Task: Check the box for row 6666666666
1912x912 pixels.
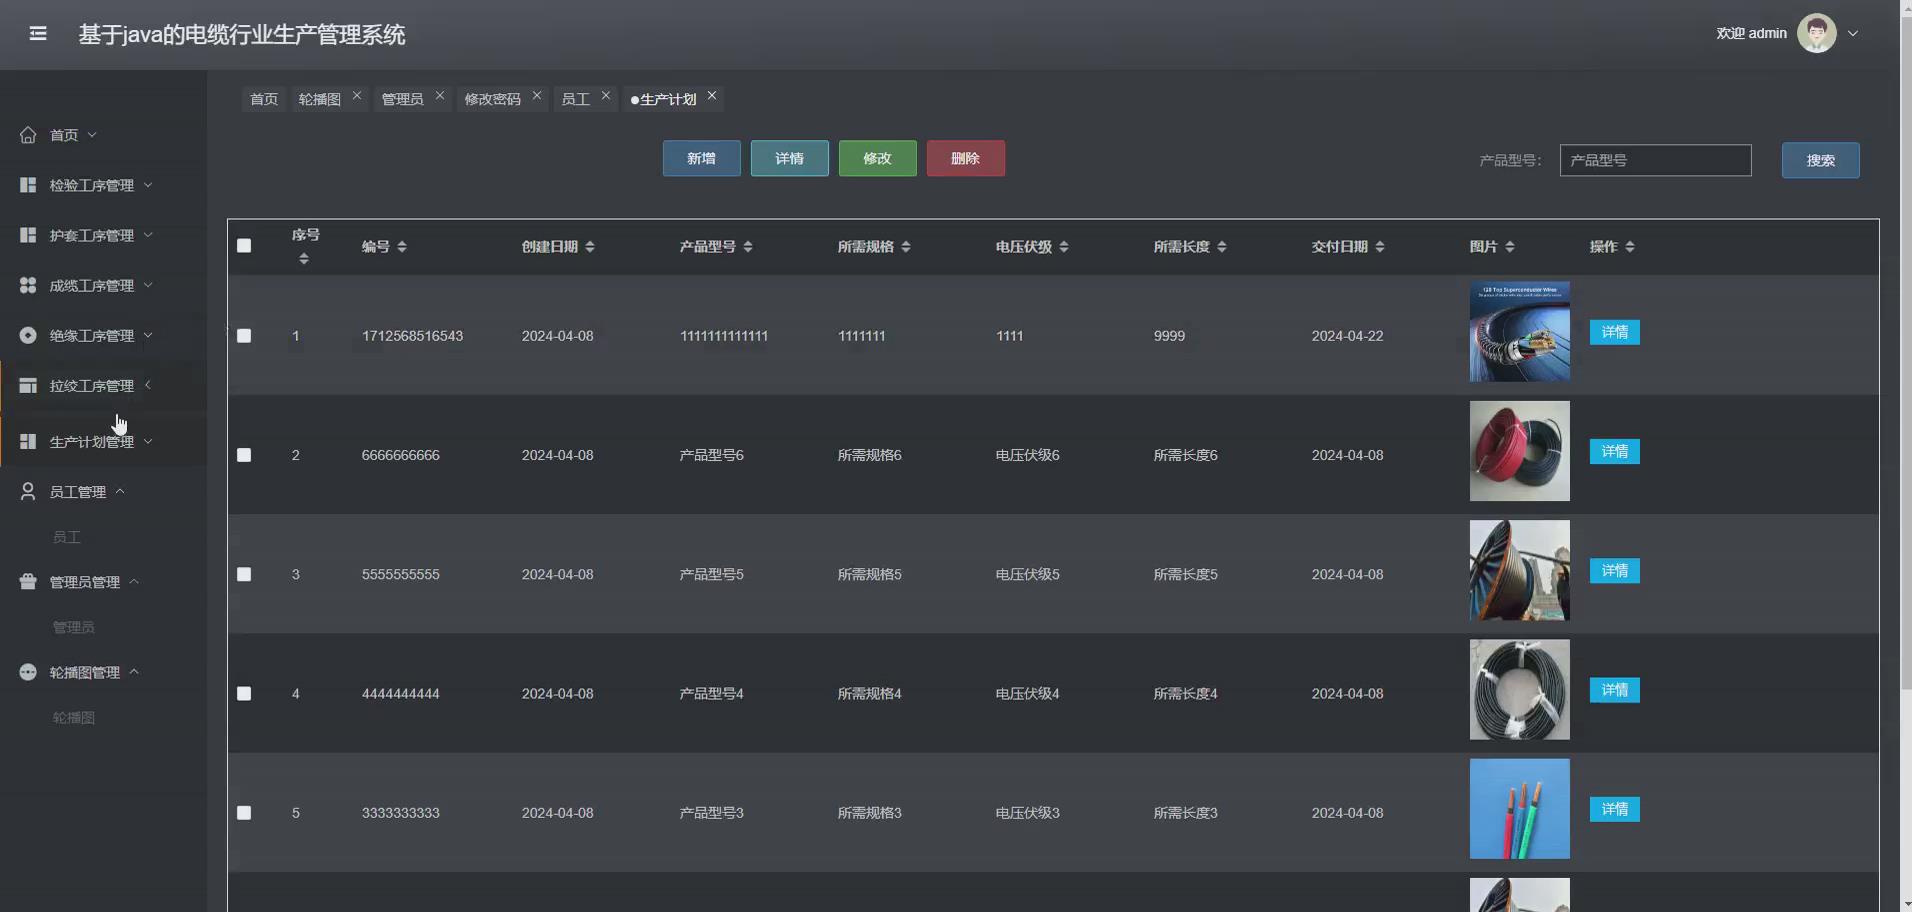Action: click(244, 455)
